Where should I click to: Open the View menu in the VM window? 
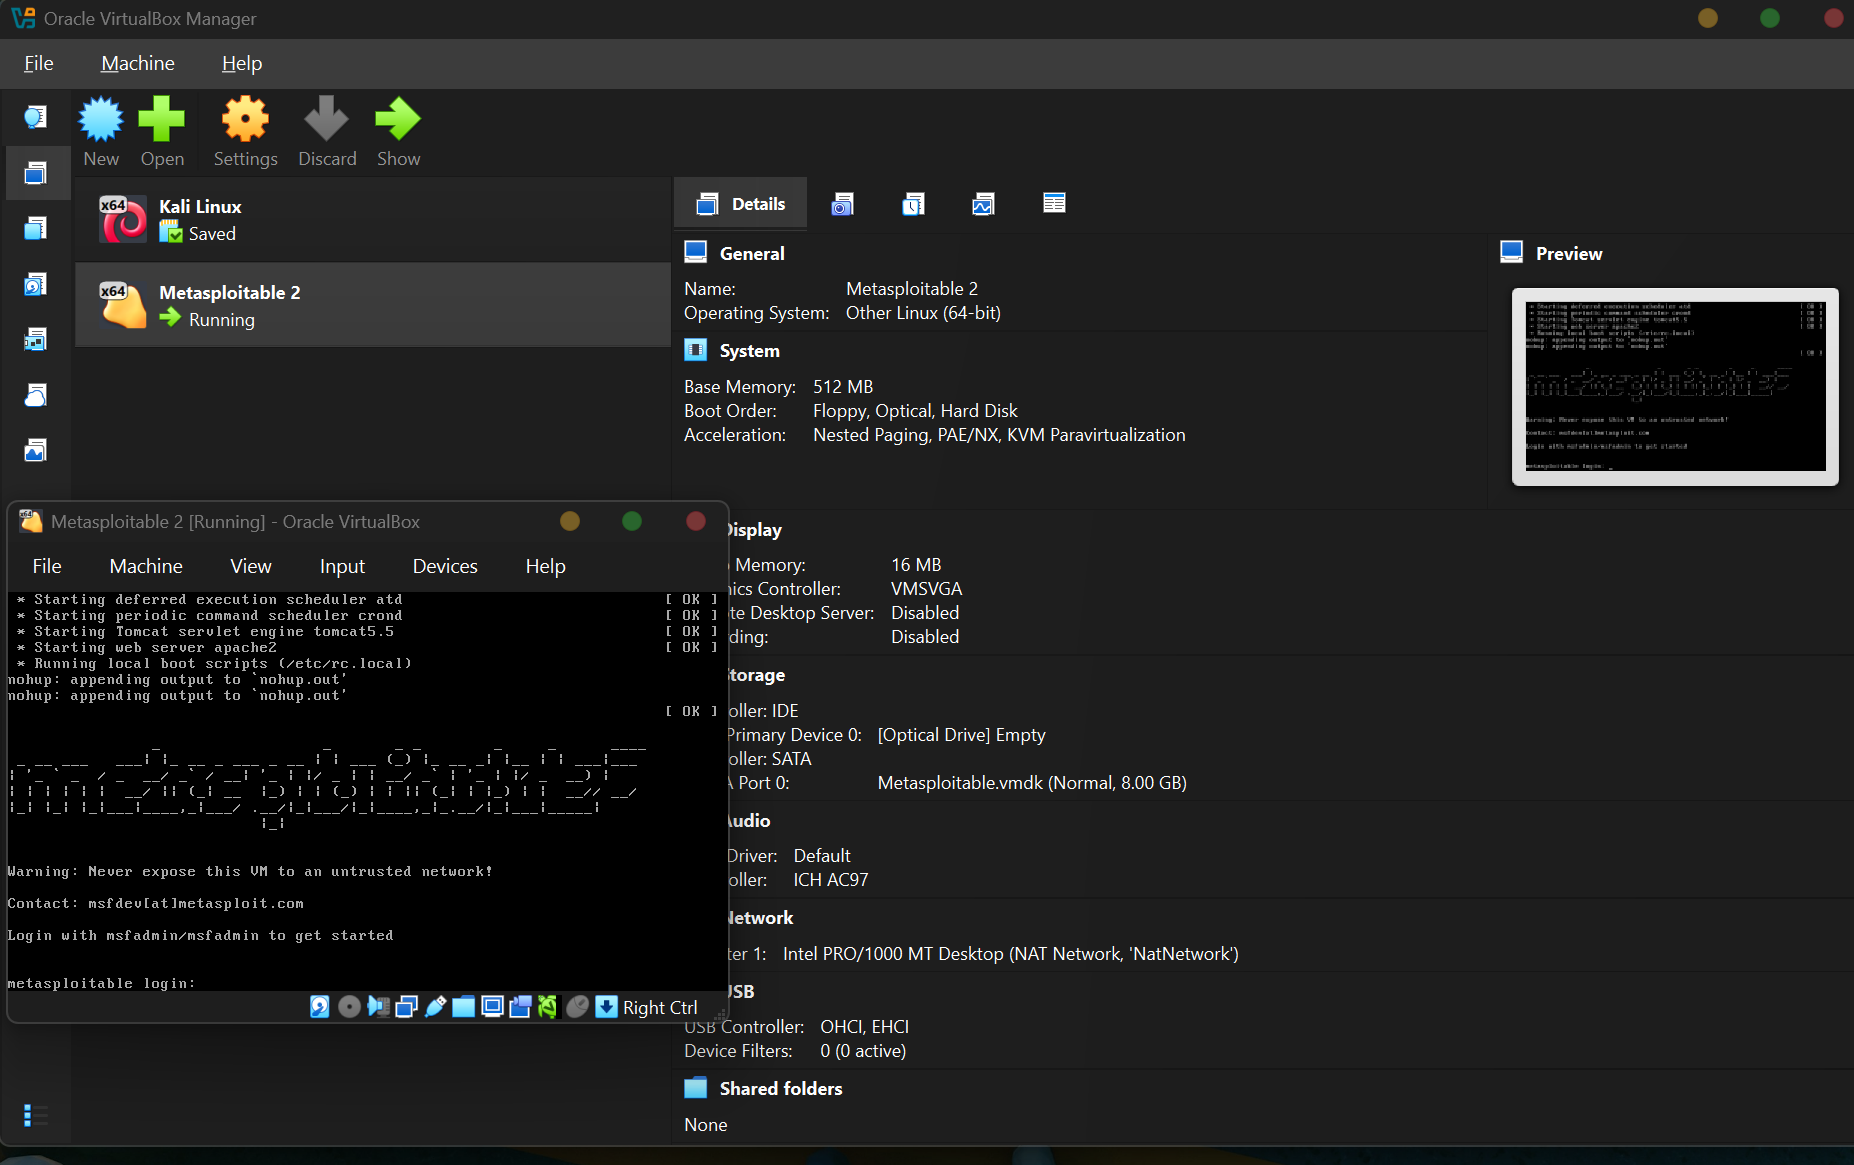(x=251, y=566)
